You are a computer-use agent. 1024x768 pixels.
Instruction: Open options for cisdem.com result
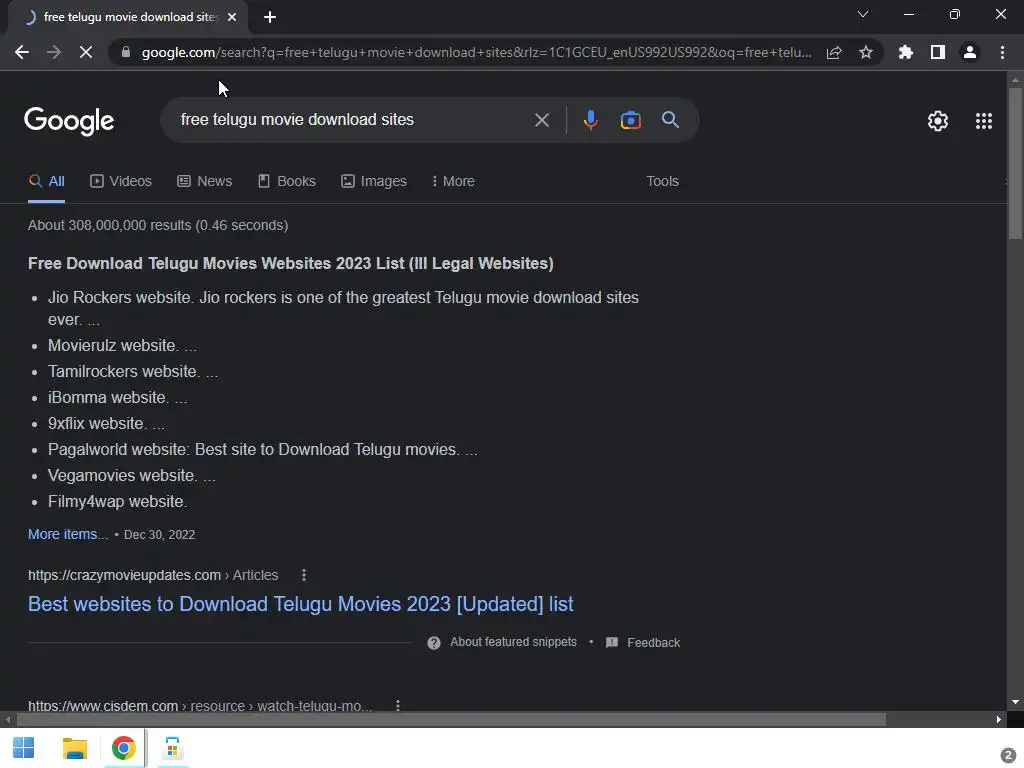pyautogui.click(x=398, y=705)
